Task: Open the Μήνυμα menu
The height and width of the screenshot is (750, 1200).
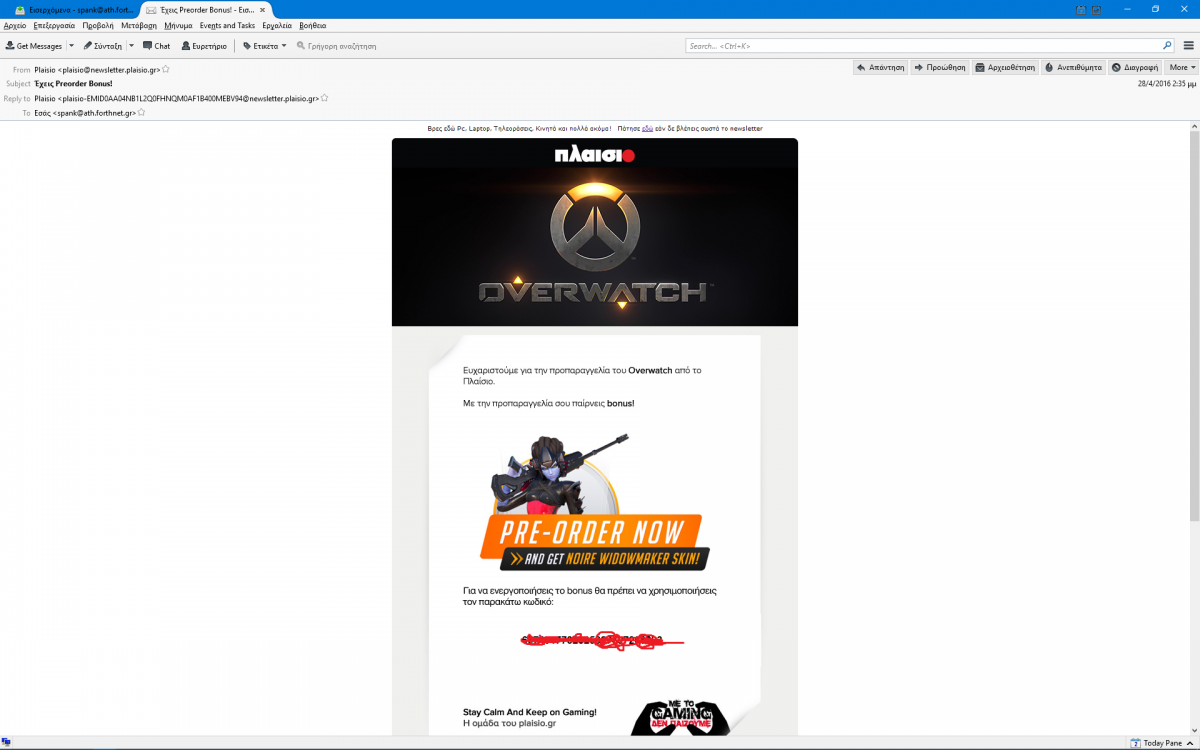Action: pyautogui.click(x=178, y=25)
